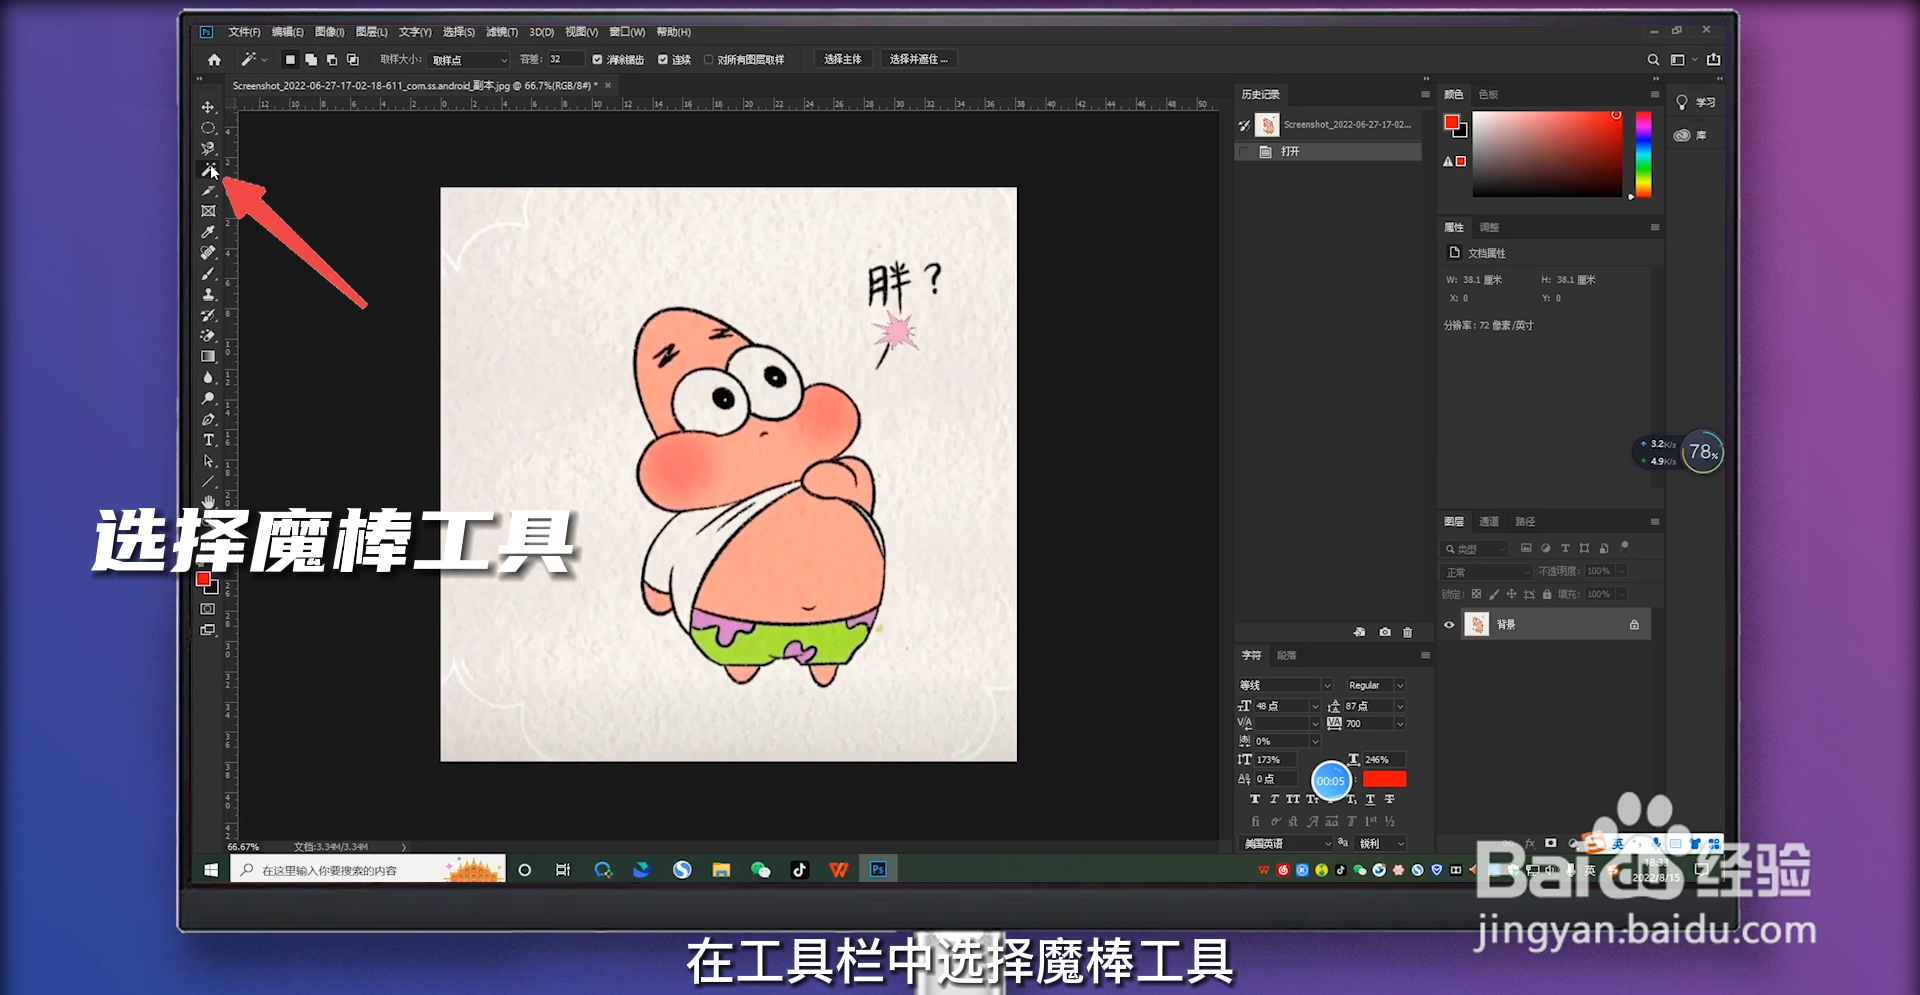Open font family 等线 dropdown

[x=1285, y=685]
